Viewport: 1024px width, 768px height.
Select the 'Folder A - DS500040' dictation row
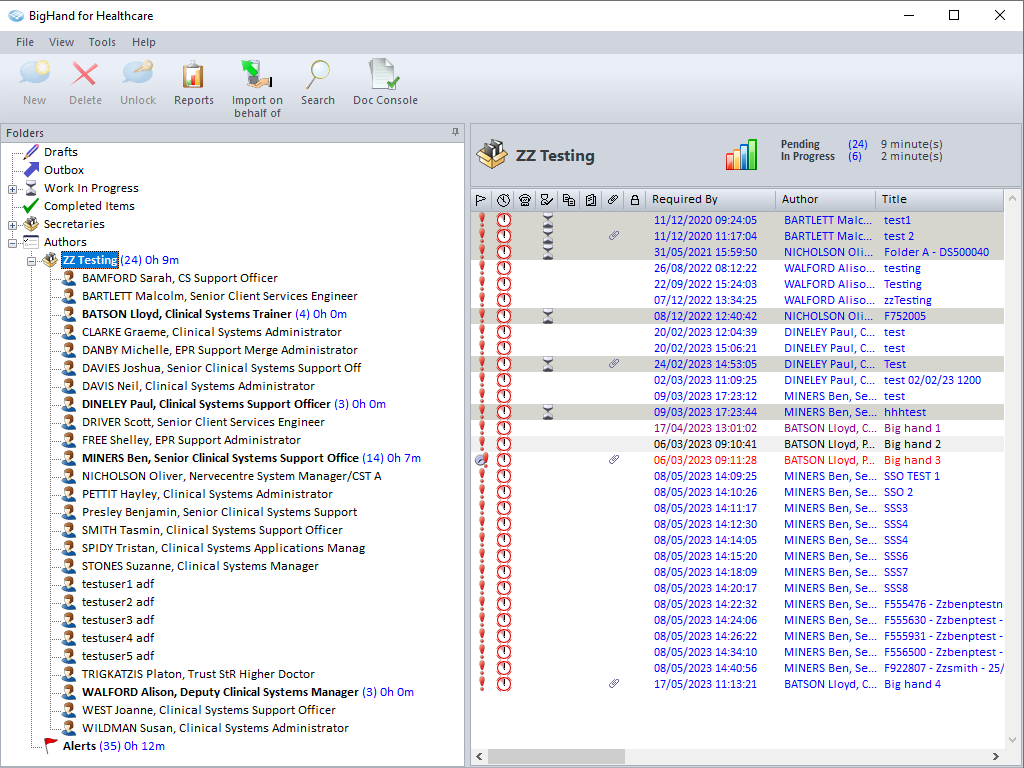(x=737, y=252)
